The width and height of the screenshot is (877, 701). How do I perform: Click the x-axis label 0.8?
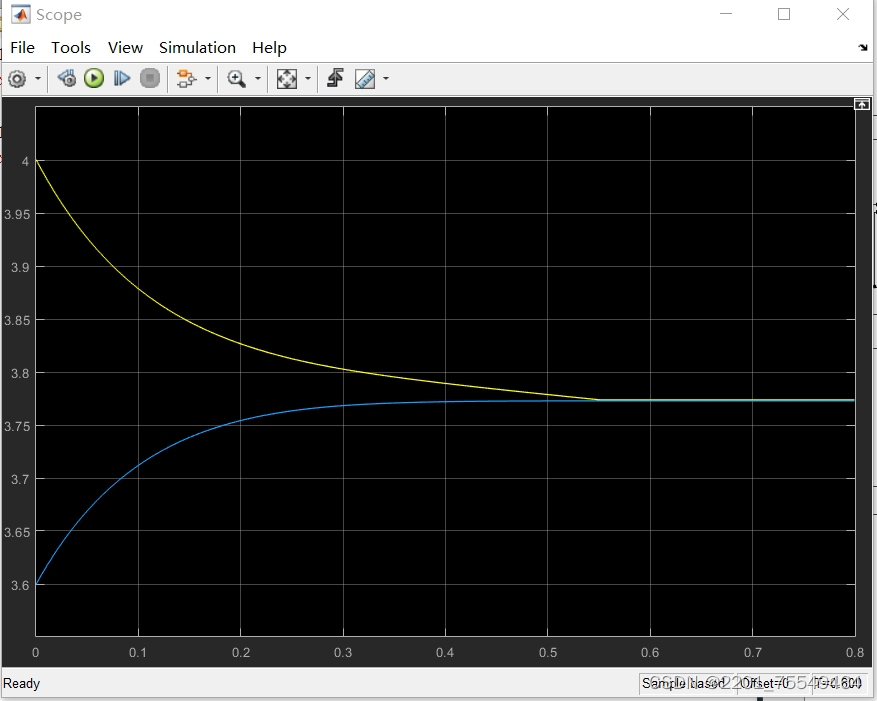point(855,652)
